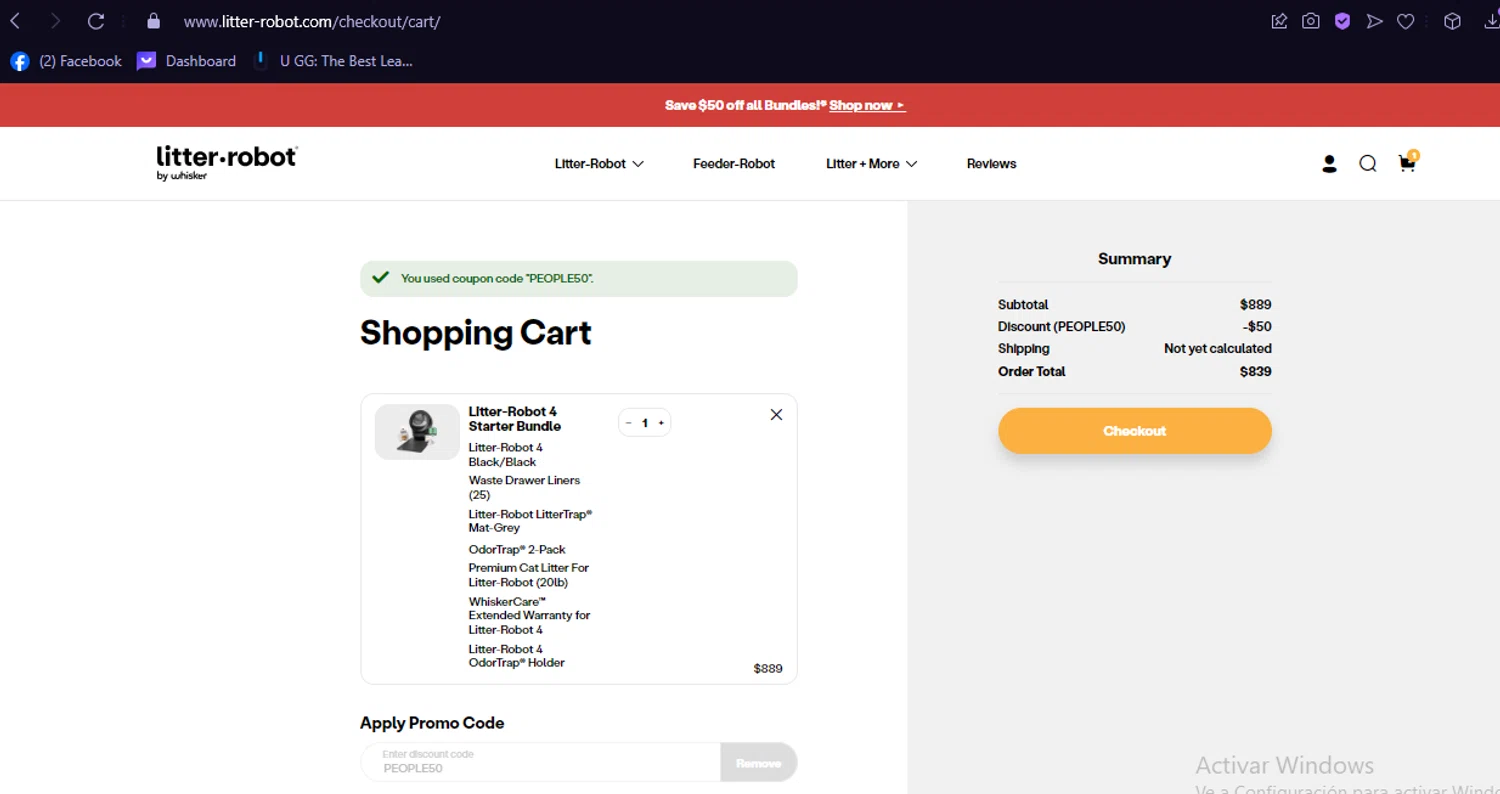Click the edit page icon in browser toolbar
This screenshot has height=794, width=1500.
[x=1279, y=21]
